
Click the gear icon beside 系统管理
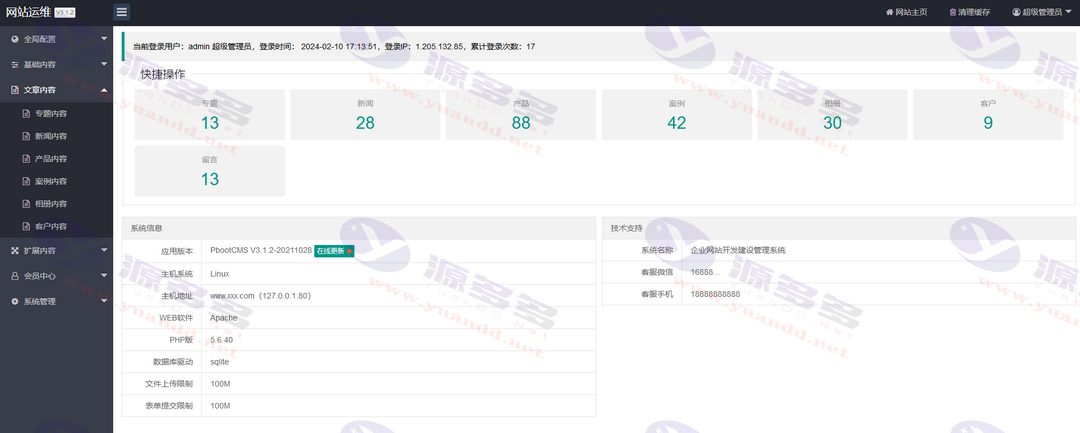14,302
